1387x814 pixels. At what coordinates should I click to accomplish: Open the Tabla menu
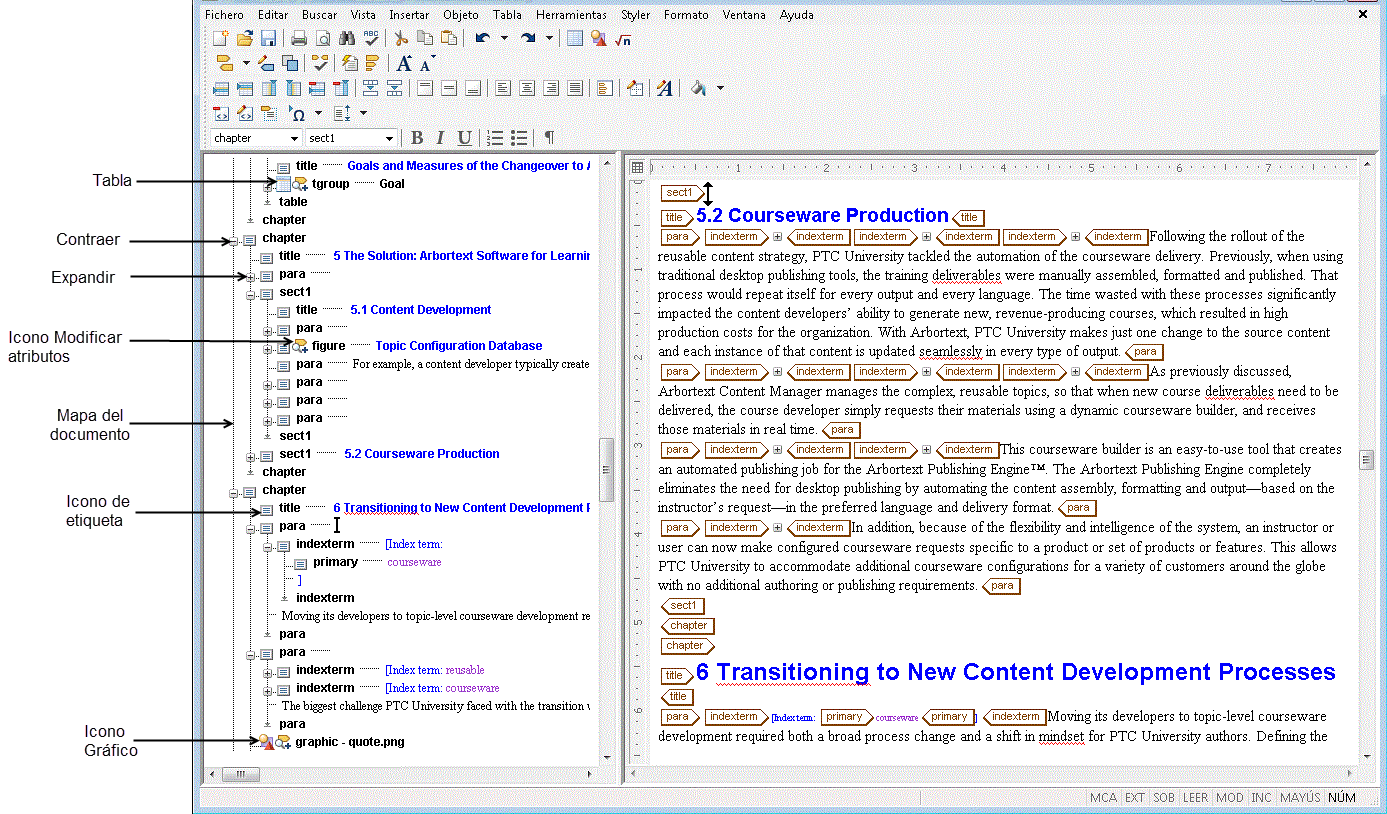pyautogui.click(x=507, y=15)
